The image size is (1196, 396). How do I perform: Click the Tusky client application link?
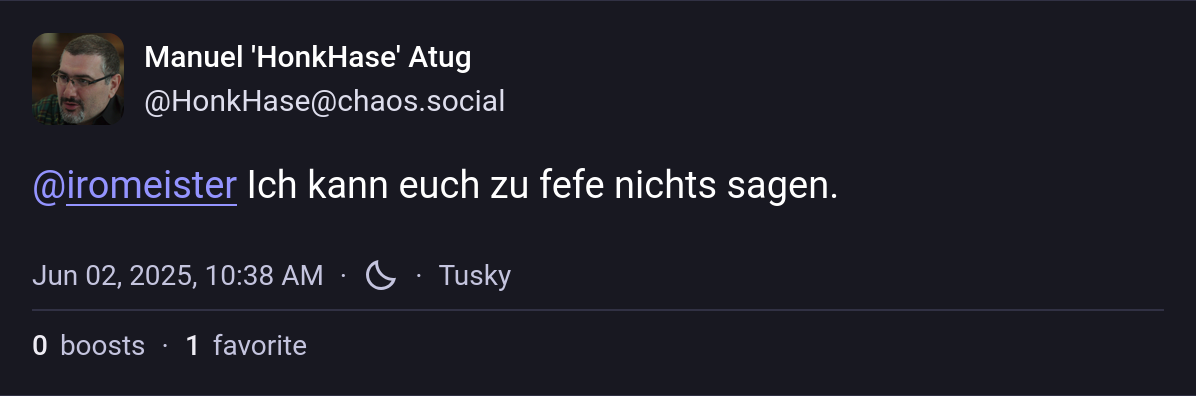[x=474, y=275]
